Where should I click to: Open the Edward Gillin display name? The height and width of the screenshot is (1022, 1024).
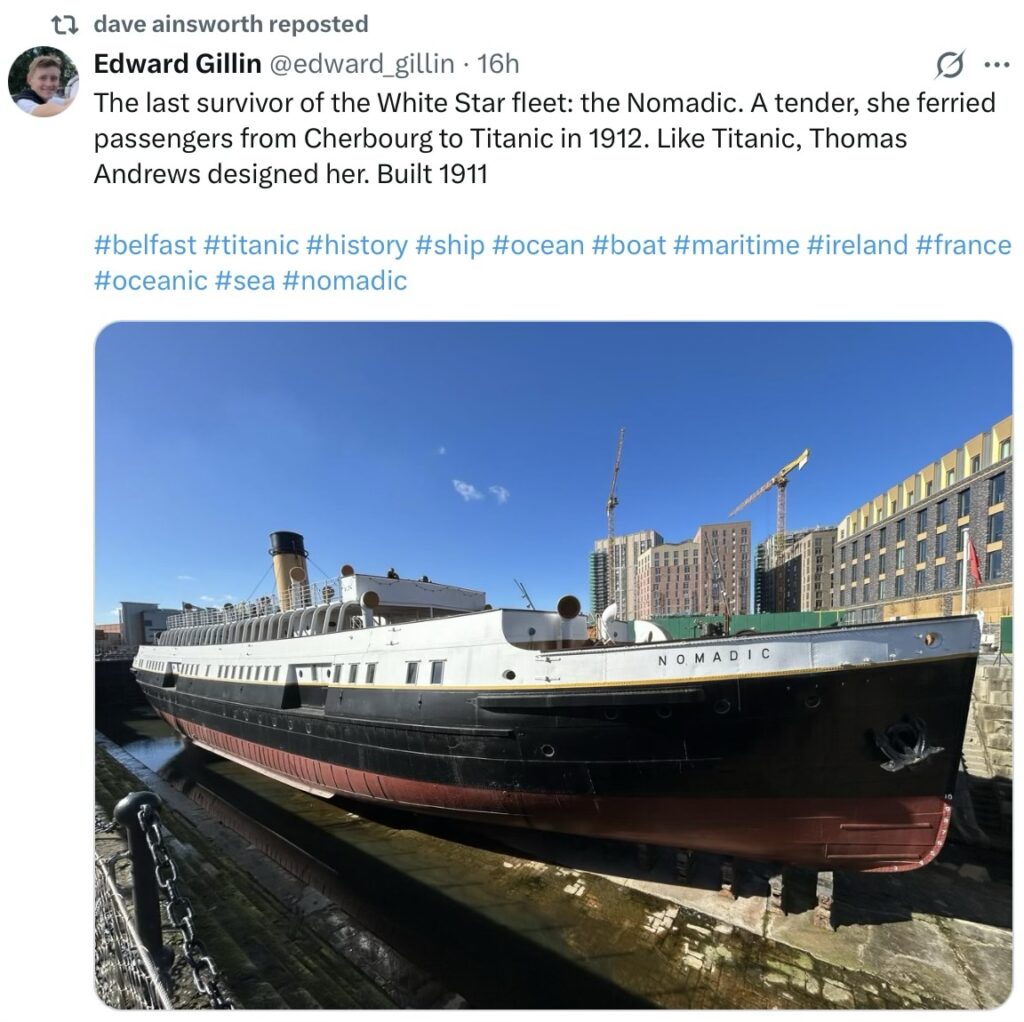tap(178, 64)
